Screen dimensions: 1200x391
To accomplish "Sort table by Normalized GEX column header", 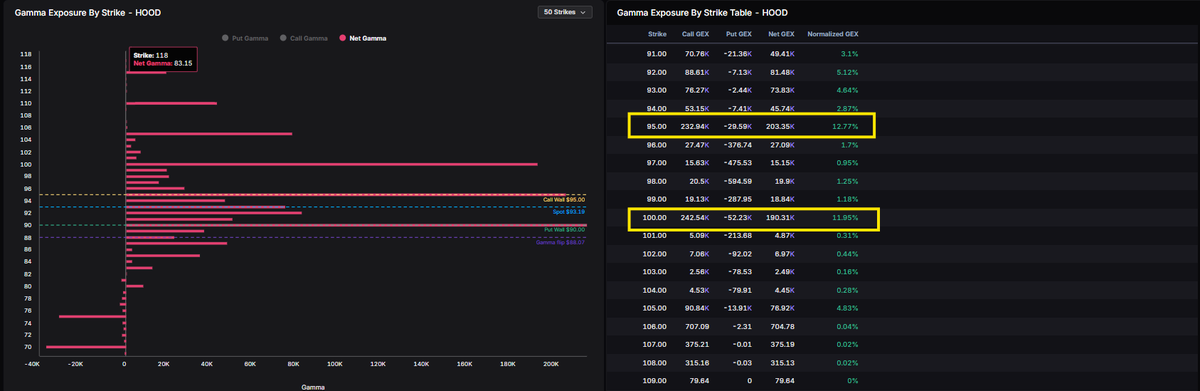I will coord(833,33).
